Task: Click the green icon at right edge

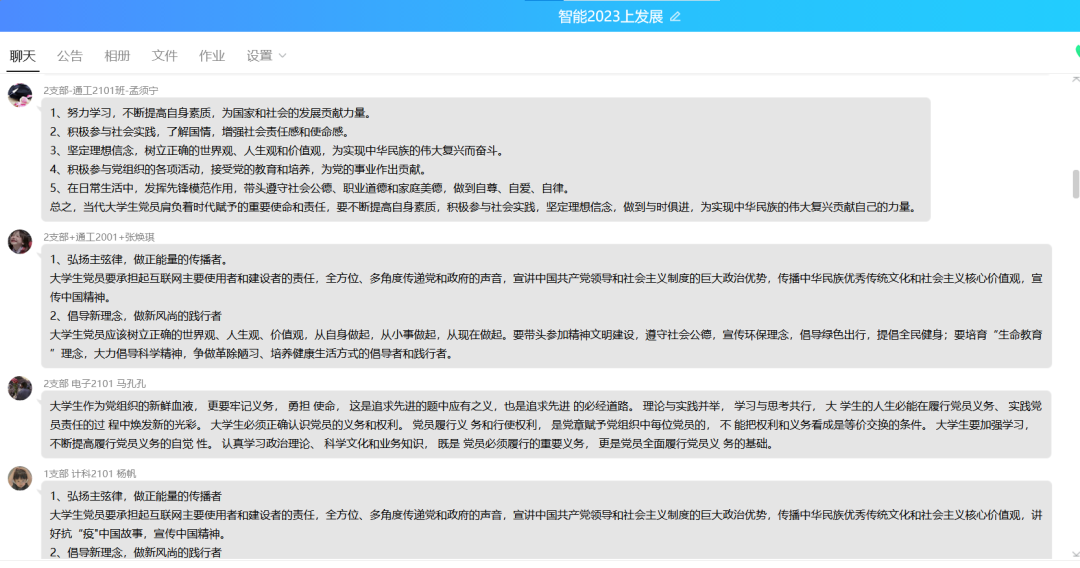Action: (x=1074, y=52)
